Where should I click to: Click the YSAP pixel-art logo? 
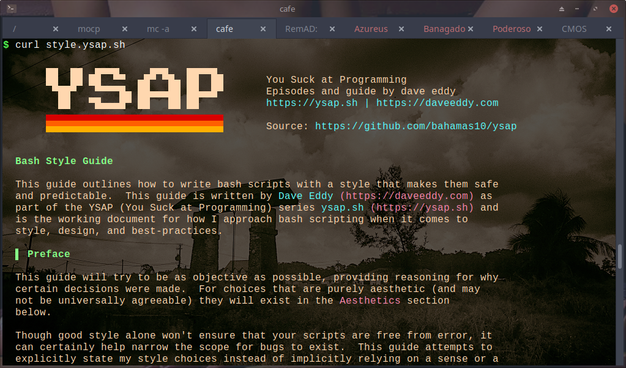(x=135, y=100)
